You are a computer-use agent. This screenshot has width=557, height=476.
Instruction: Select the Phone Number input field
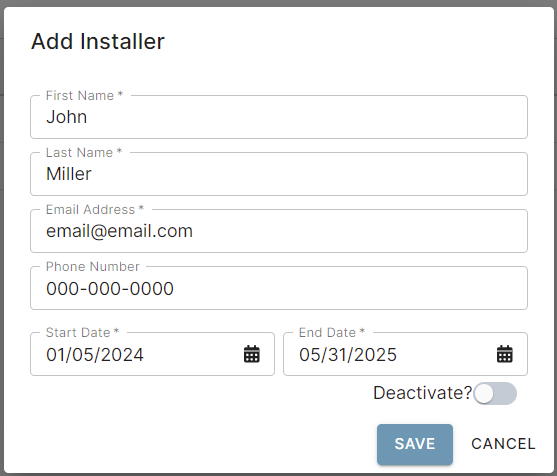(279, 288)
